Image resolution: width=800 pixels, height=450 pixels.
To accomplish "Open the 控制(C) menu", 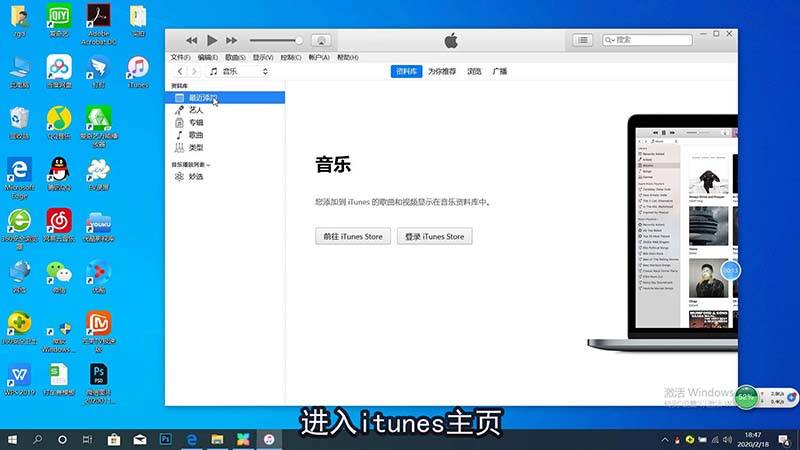I will coord(291,58).
